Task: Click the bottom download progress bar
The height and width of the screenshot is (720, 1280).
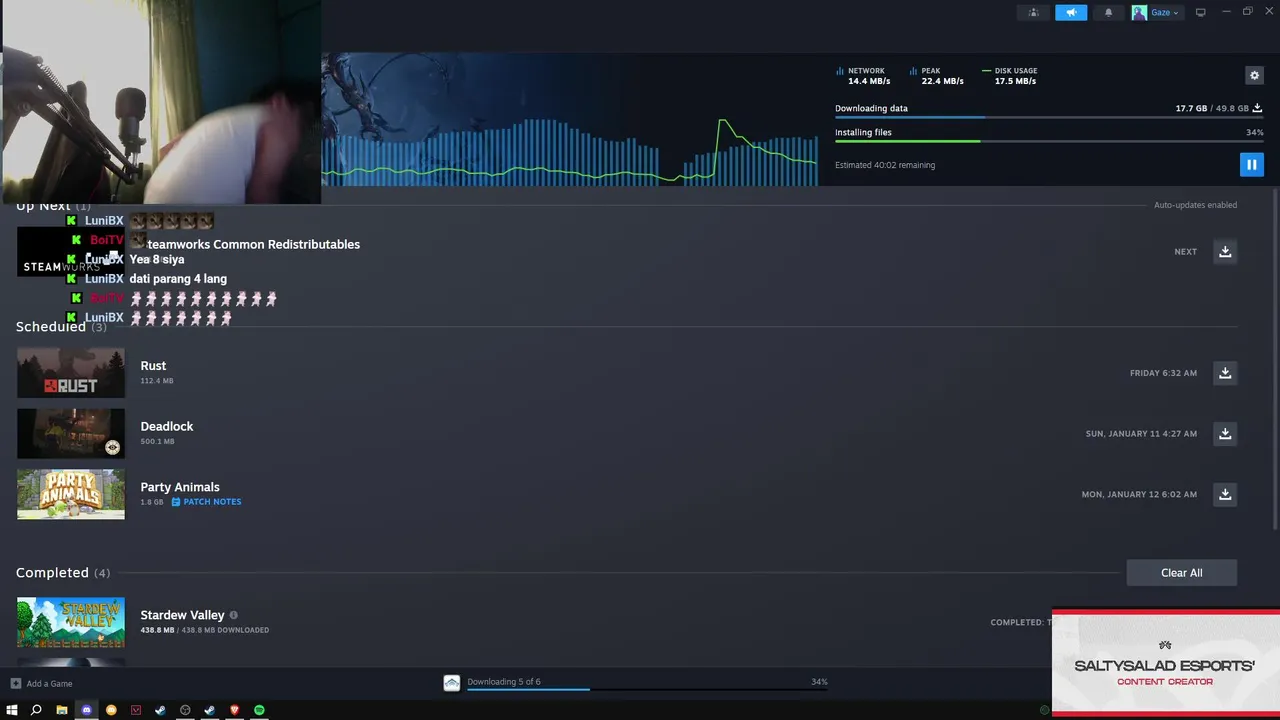Action: tap(647, 689)
